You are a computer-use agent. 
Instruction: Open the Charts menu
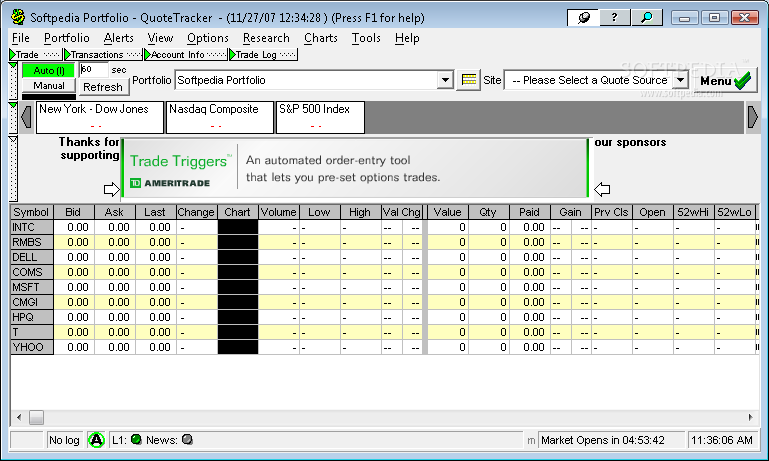pos(321,38)
